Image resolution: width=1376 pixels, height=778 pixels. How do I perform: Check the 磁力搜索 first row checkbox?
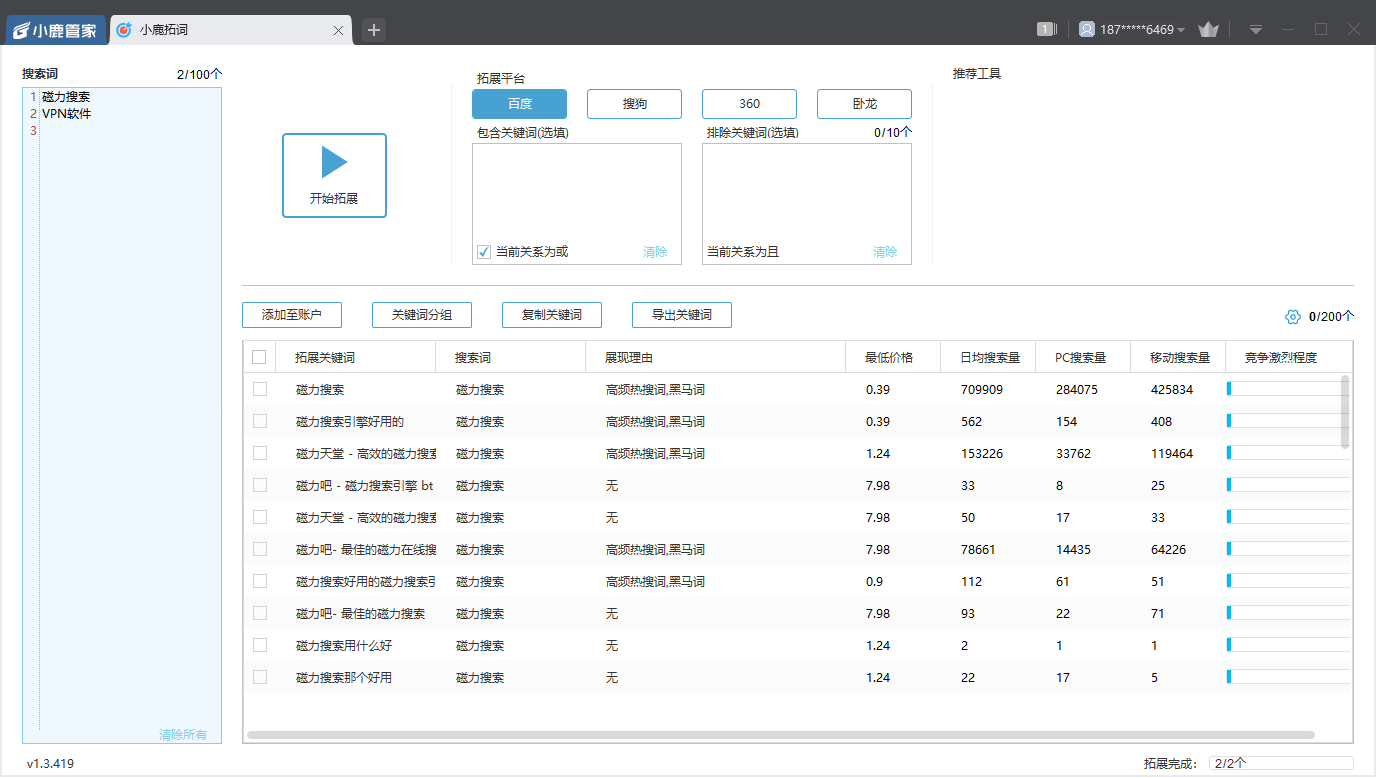[260, 389]
